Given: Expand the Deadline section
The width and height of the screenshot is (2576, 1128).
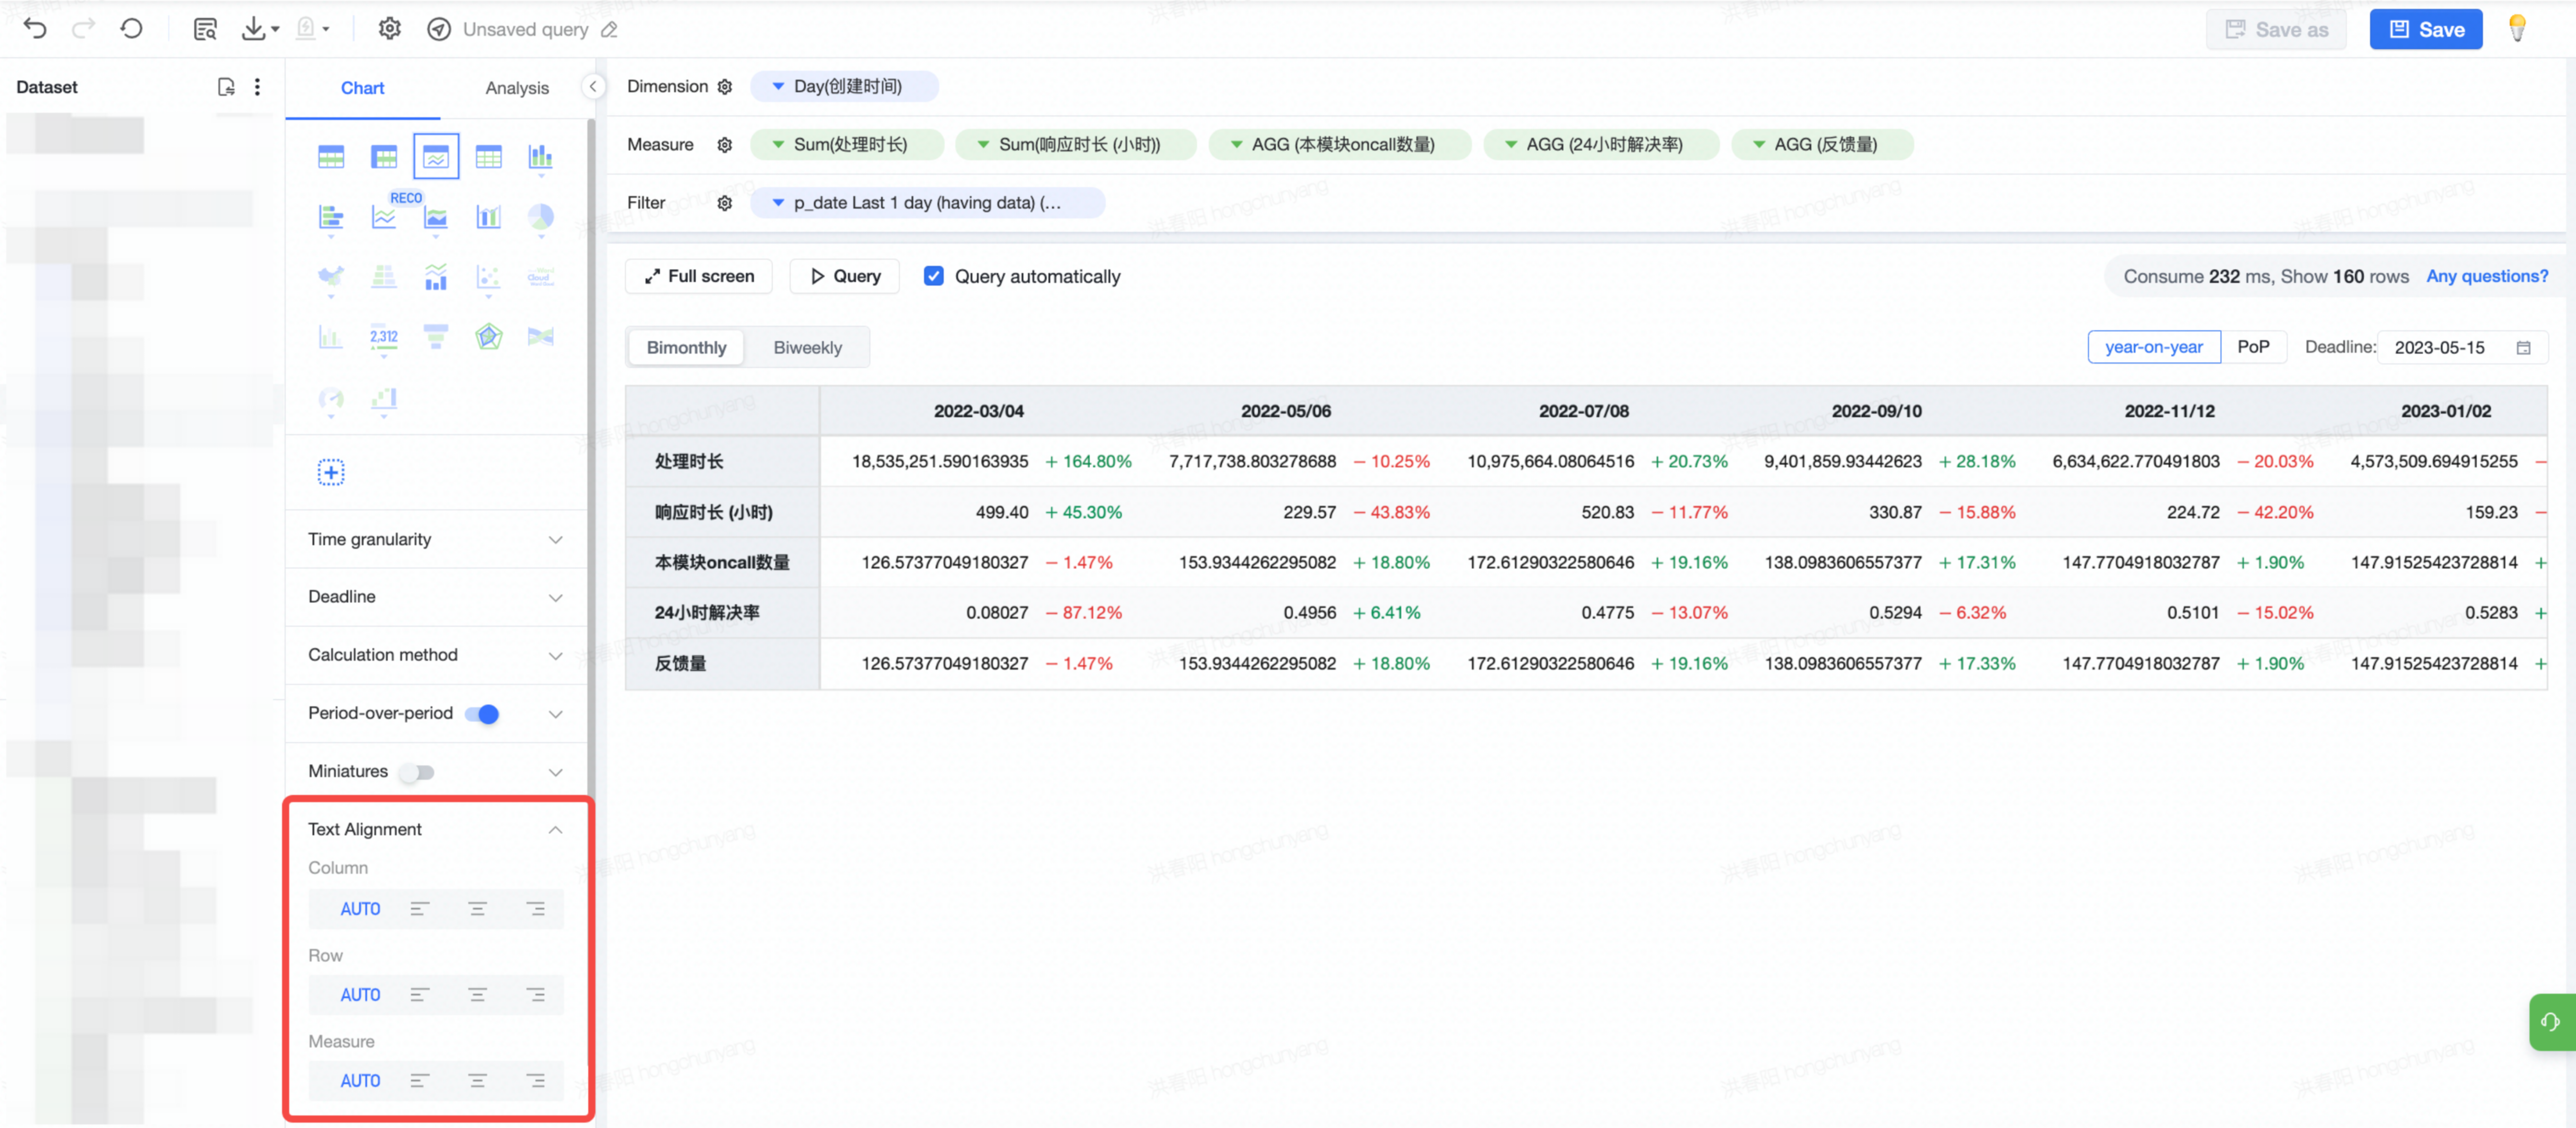Looking at the screenshot, I should click(x=436, y=597).
